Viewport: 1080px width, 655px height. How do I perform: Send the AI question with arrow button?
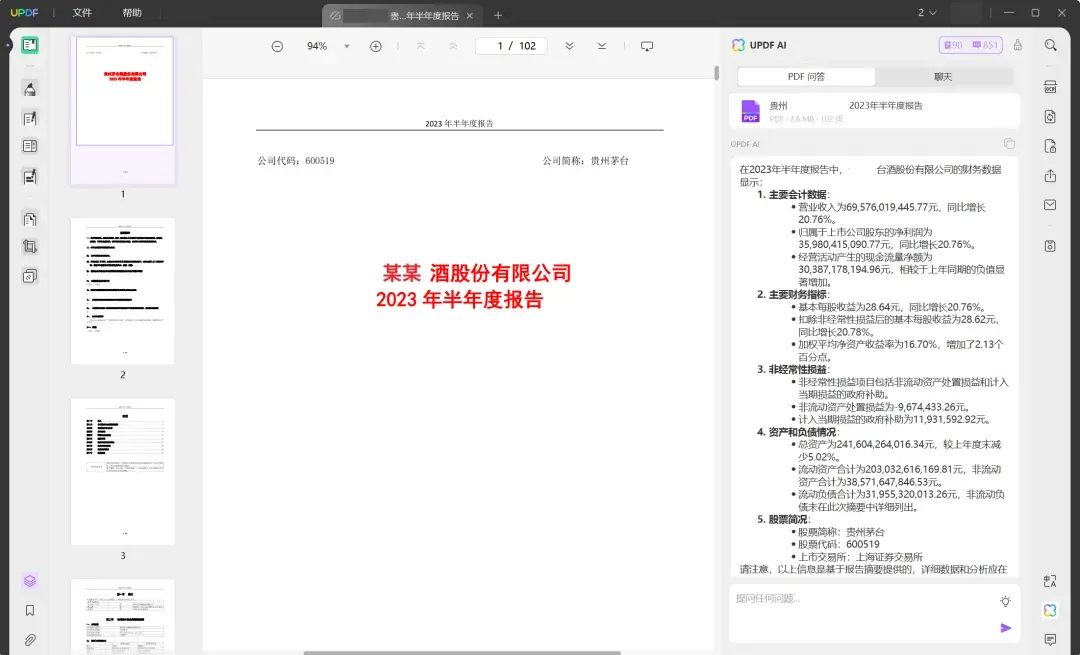pyautogui.click(x=1006, y=628)
